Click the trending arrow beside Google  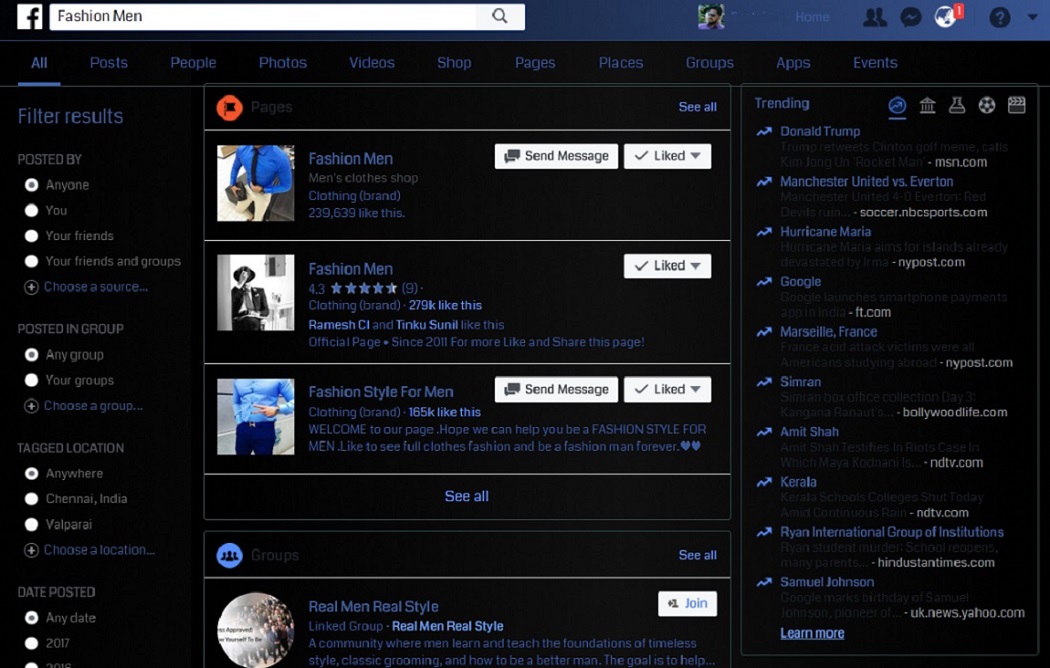click(x=764, y=282)
